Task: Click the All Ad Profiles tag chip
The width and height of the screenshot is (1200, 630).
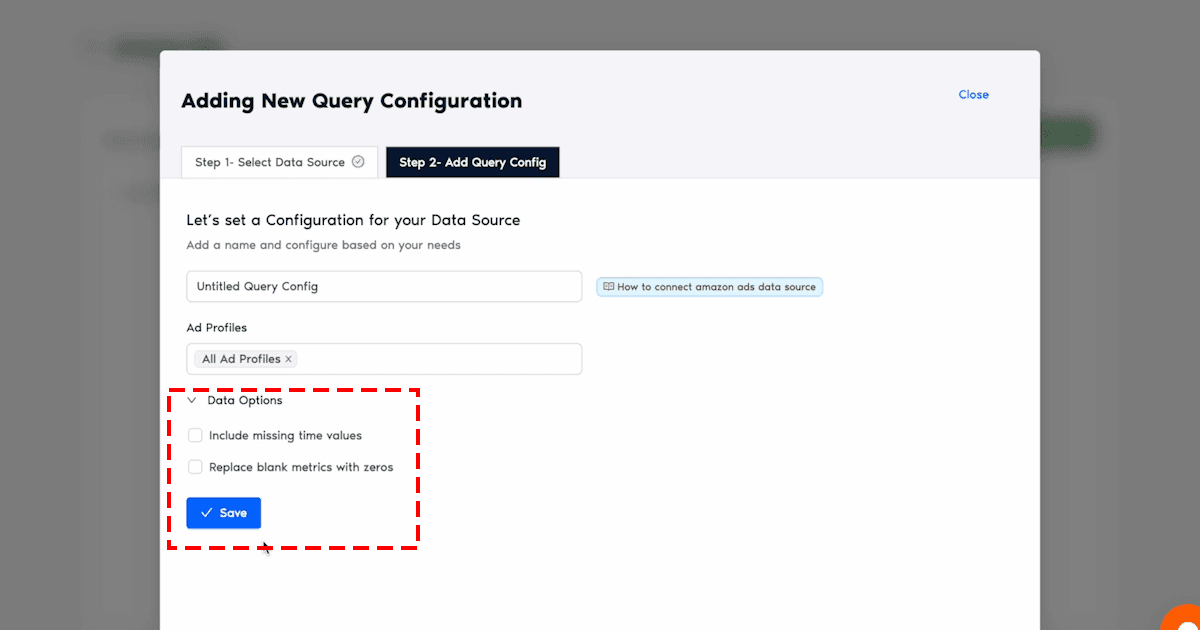Action: click(241, 359)
